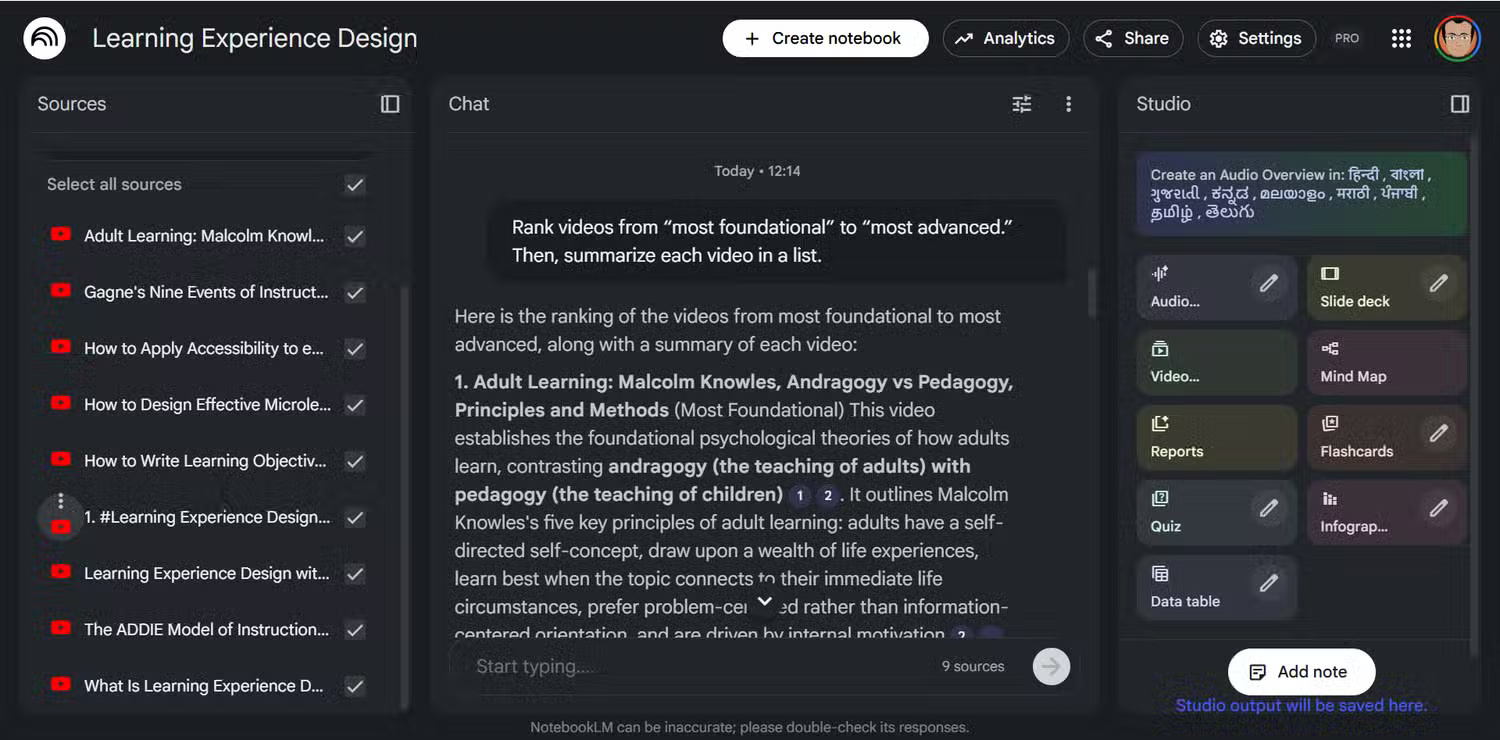1500x740 pixels.
Task: Open chat more options menu
Action: [x=1068, y=104]
